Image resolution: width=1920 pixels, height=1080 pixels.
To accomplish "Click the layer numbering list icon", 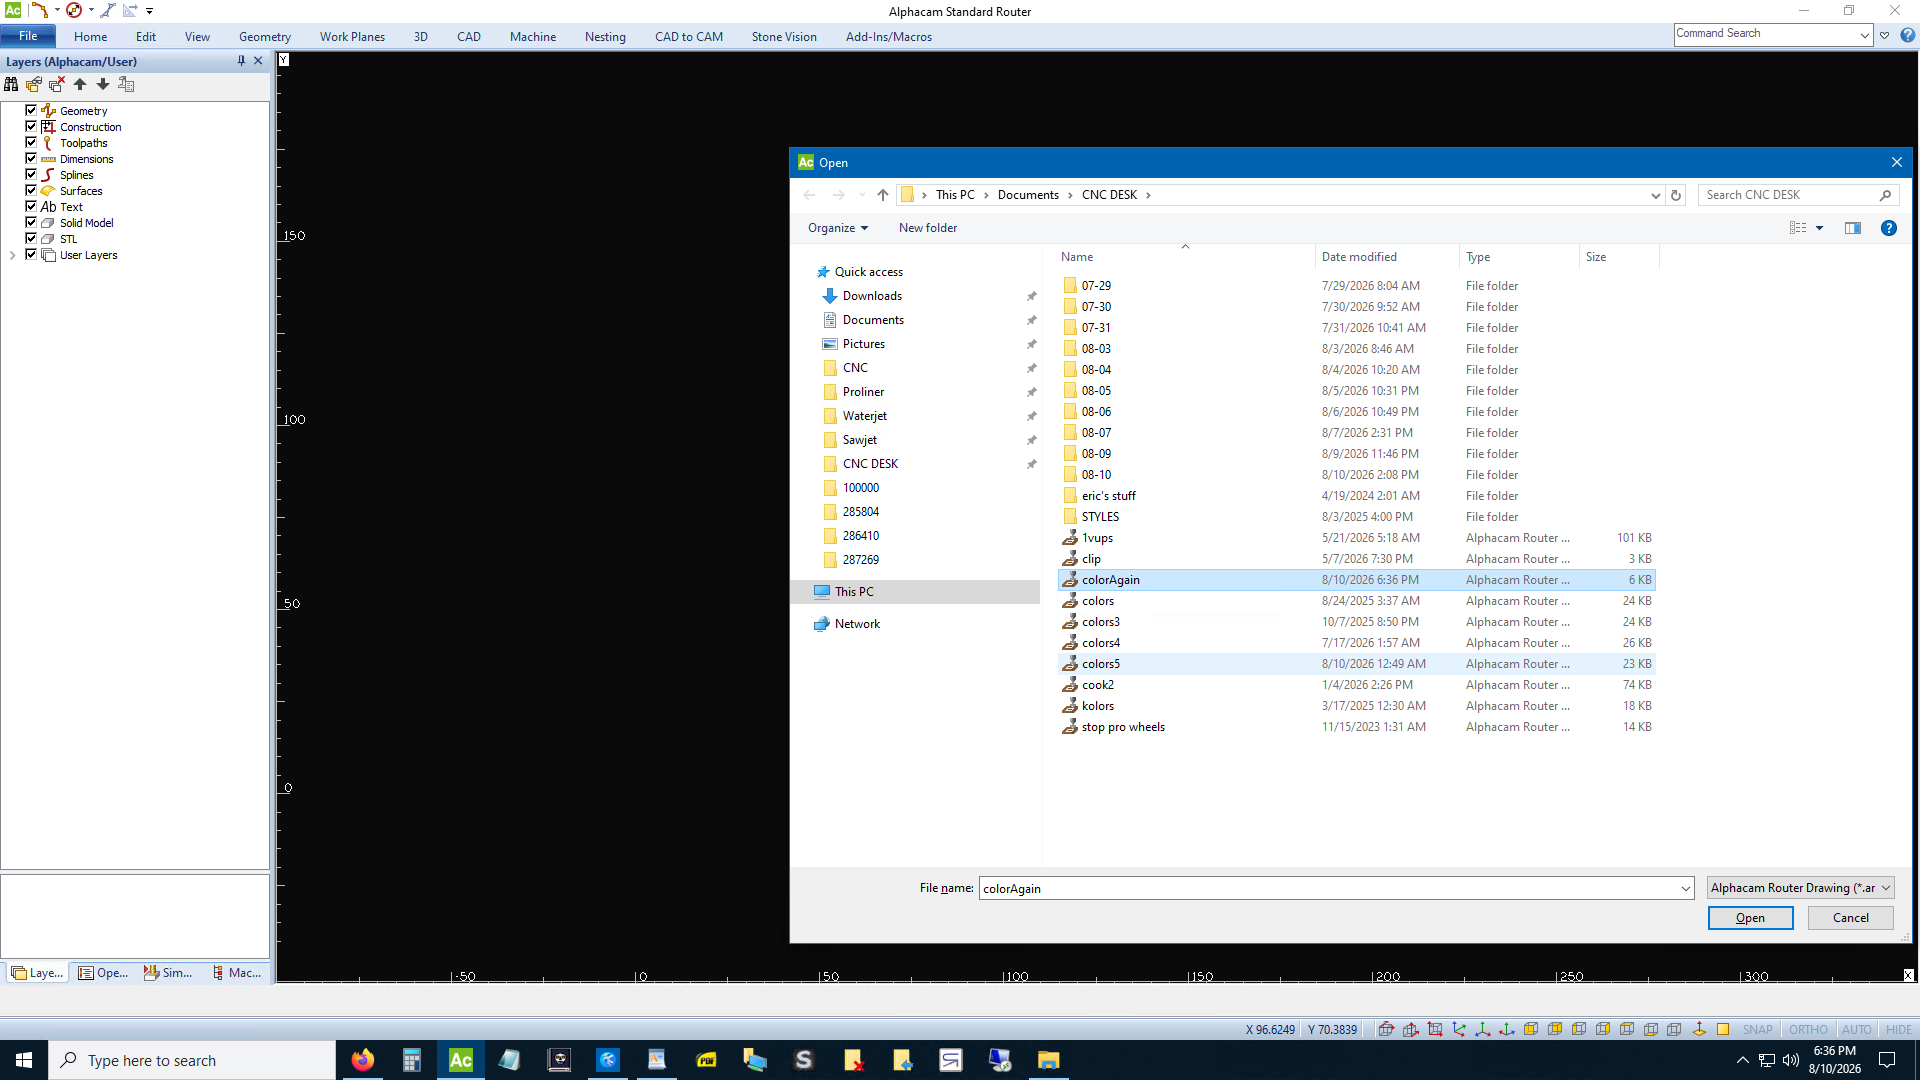I will [126, 85].
